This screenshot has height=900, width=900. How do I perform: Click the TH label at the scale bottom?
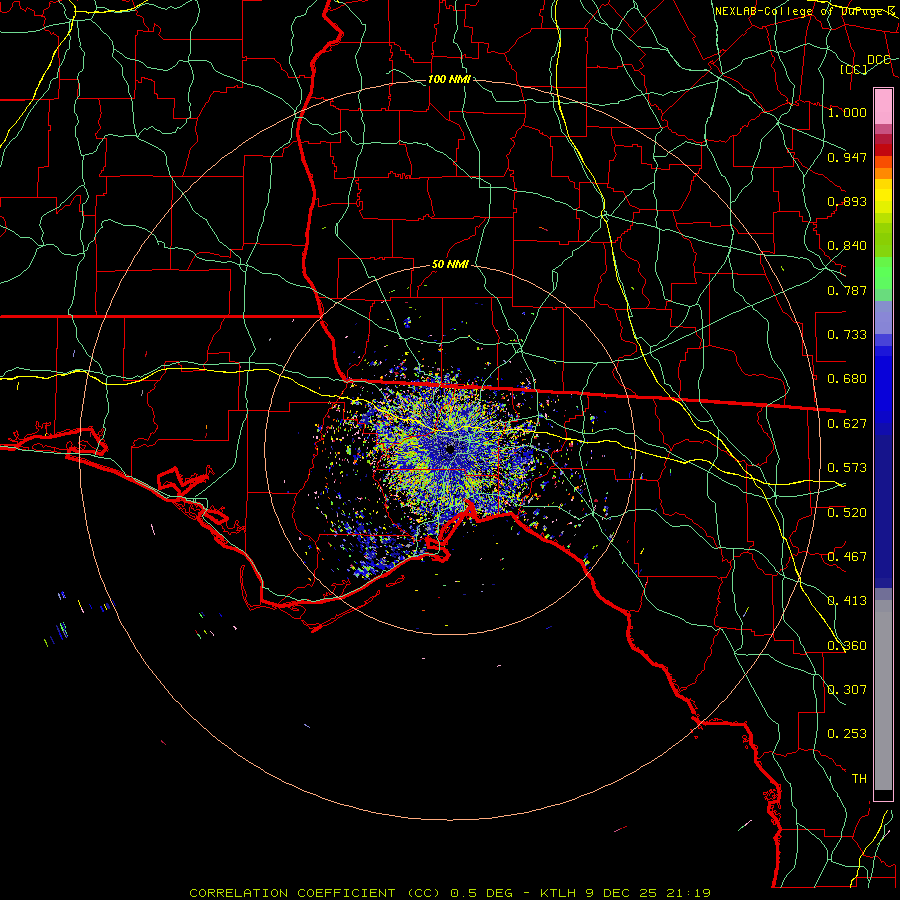(x=859, y=779)
